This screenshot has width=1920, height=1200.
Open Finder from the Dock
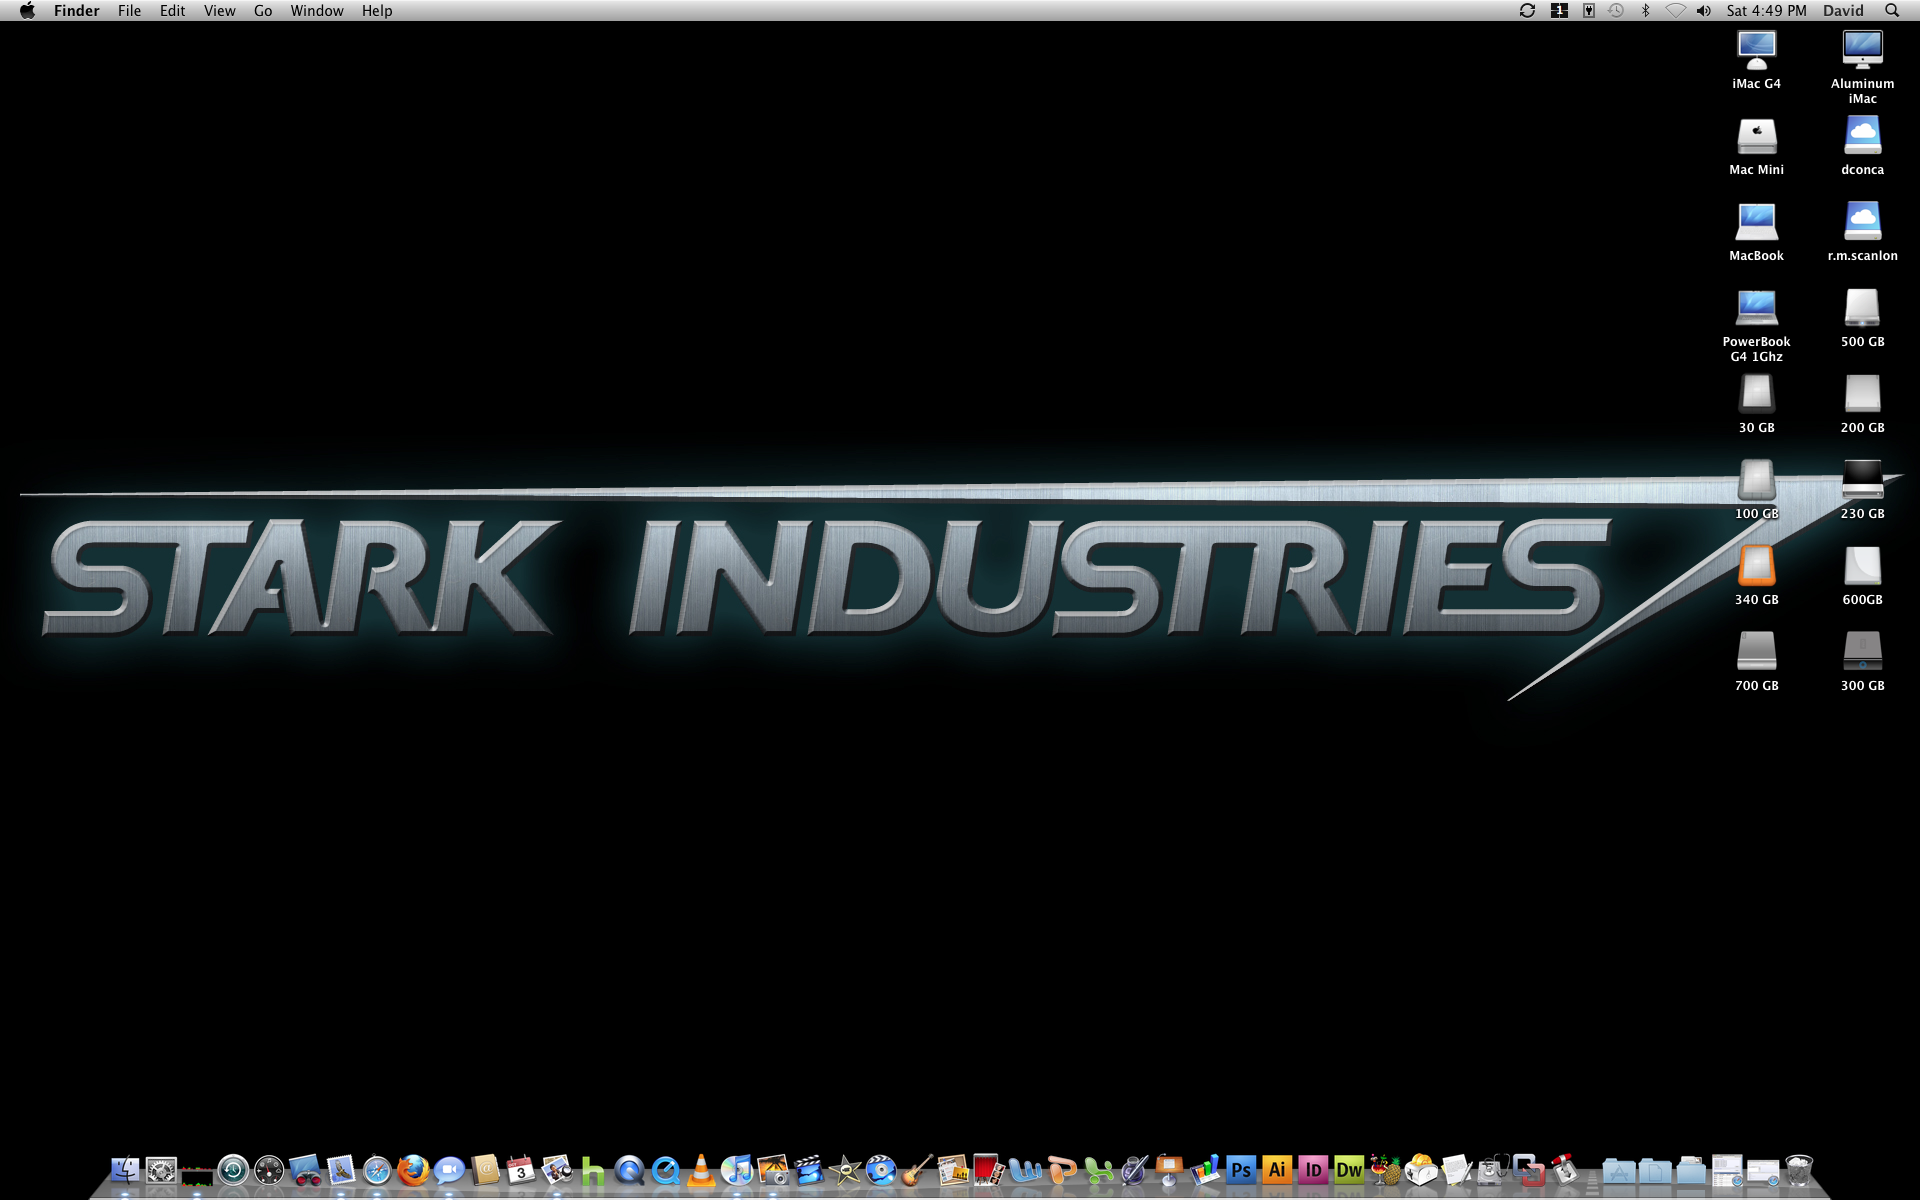(125, 1169)
